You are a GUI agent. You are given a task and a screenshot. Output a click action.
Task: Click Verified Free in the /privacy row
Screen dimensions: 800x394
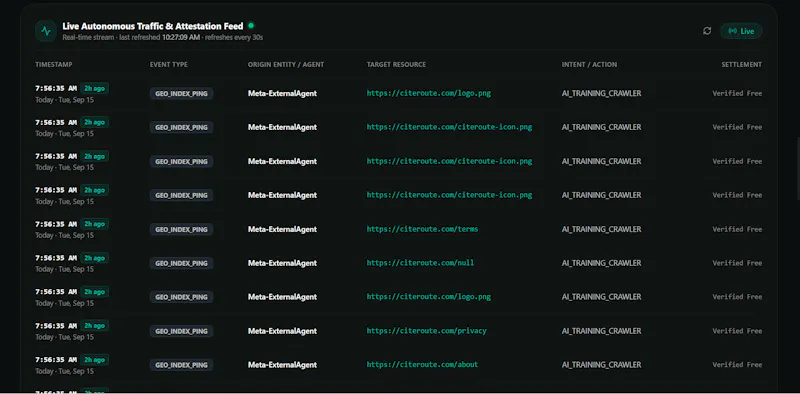tap(737, 331)
